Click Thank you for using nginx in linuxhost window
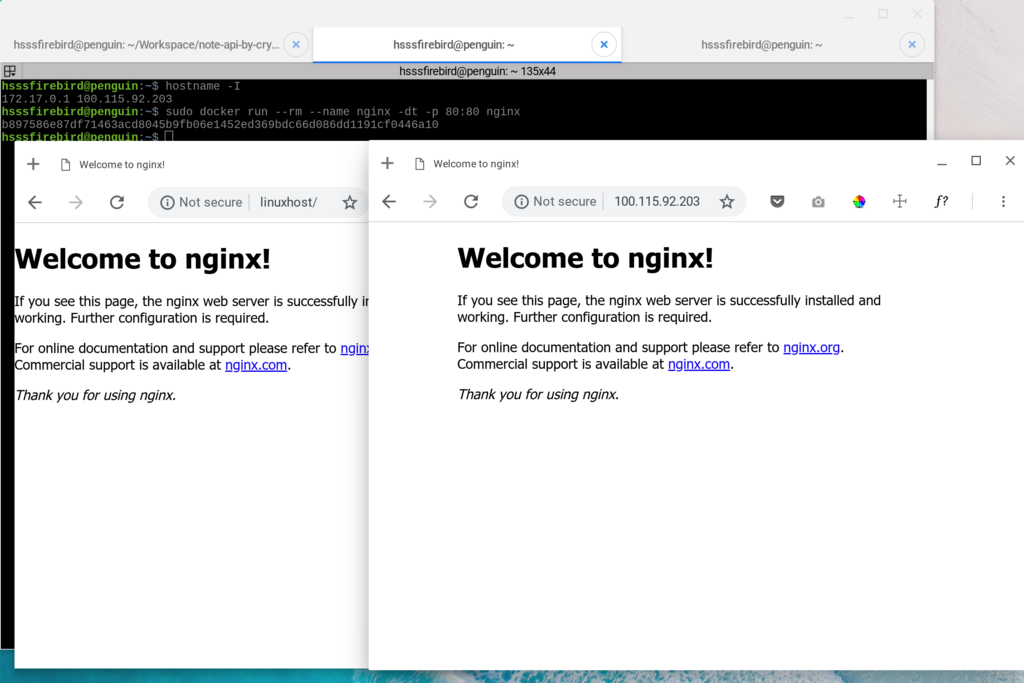The width and height of the screenshot is (1024, 683). (95, 395)
